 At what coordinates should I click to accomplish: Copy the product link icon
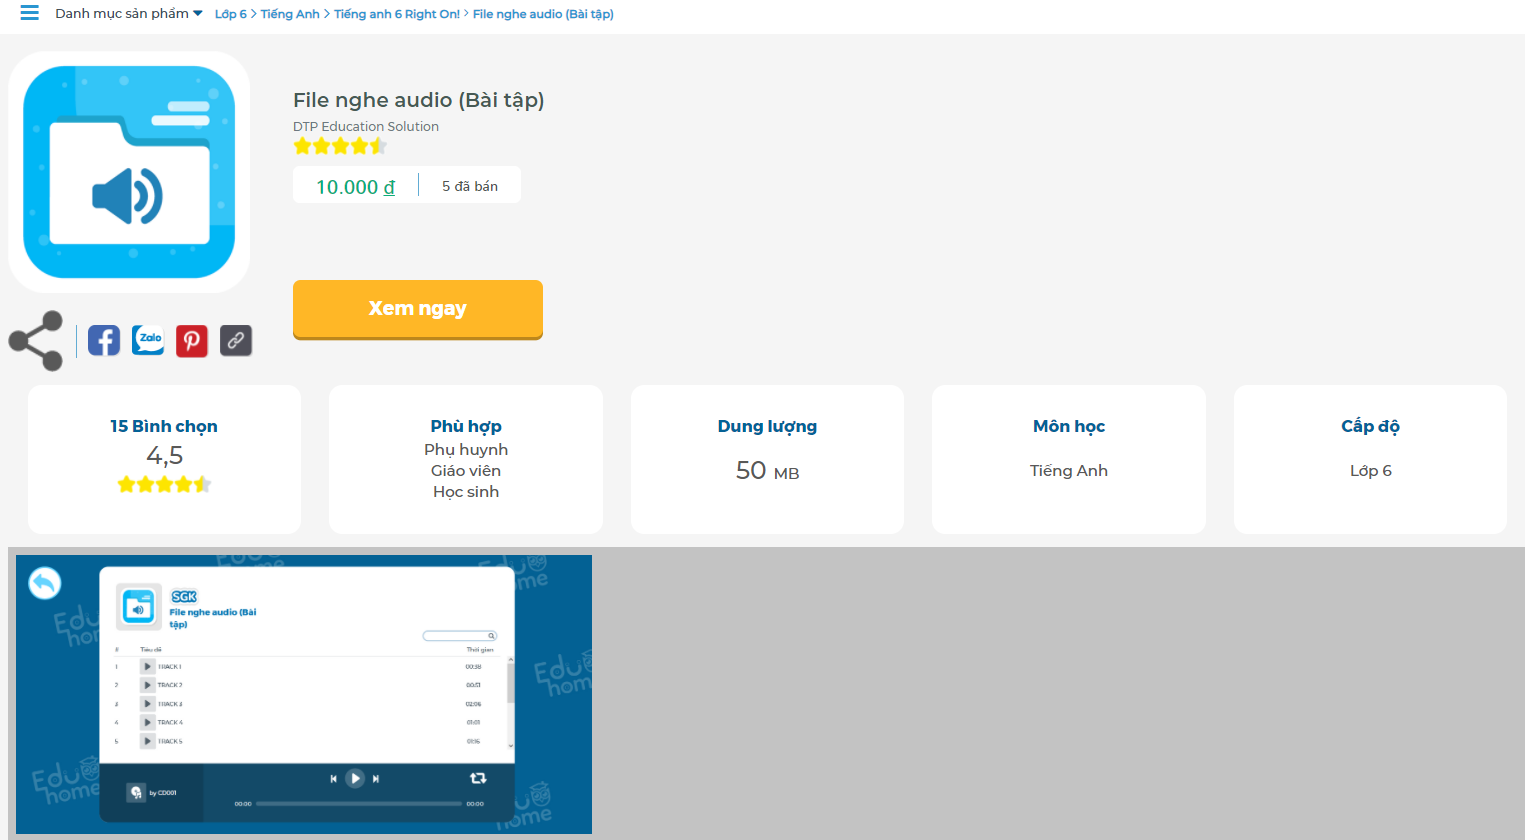pos(236,341)
